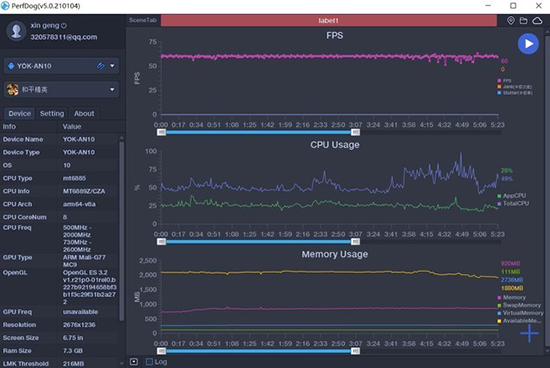Expand the 和平精英 app selection dropdown
The width and height of the screenshot is (550, 368).
(112, 89)
